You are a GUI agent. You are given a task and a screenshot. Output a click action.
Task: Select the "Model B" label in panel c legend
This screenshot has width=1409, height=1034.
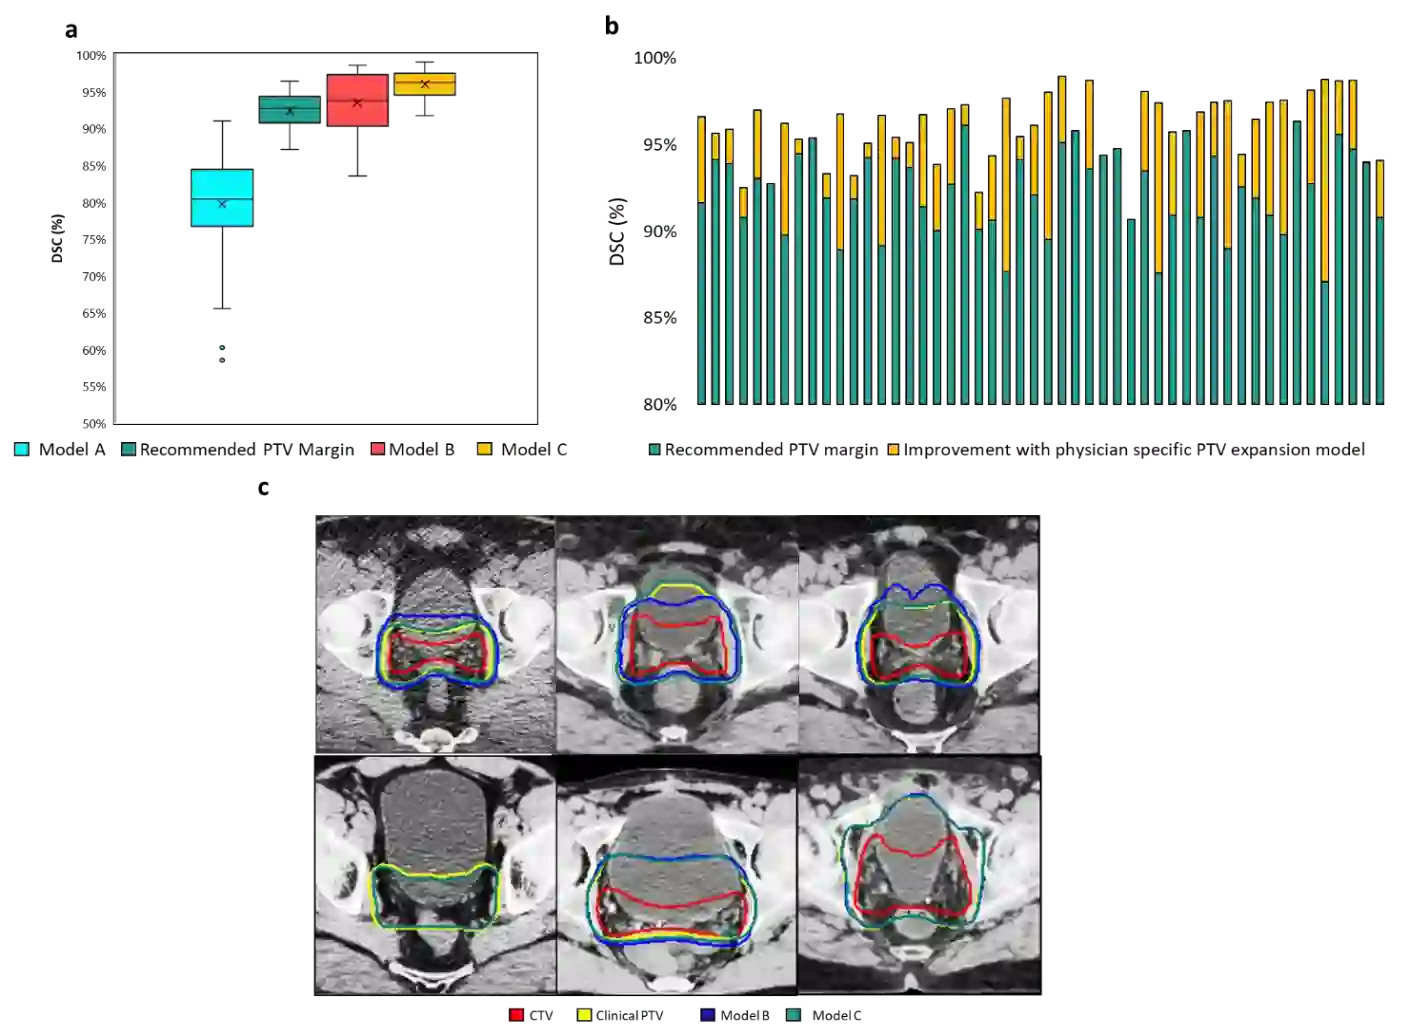745,1015
